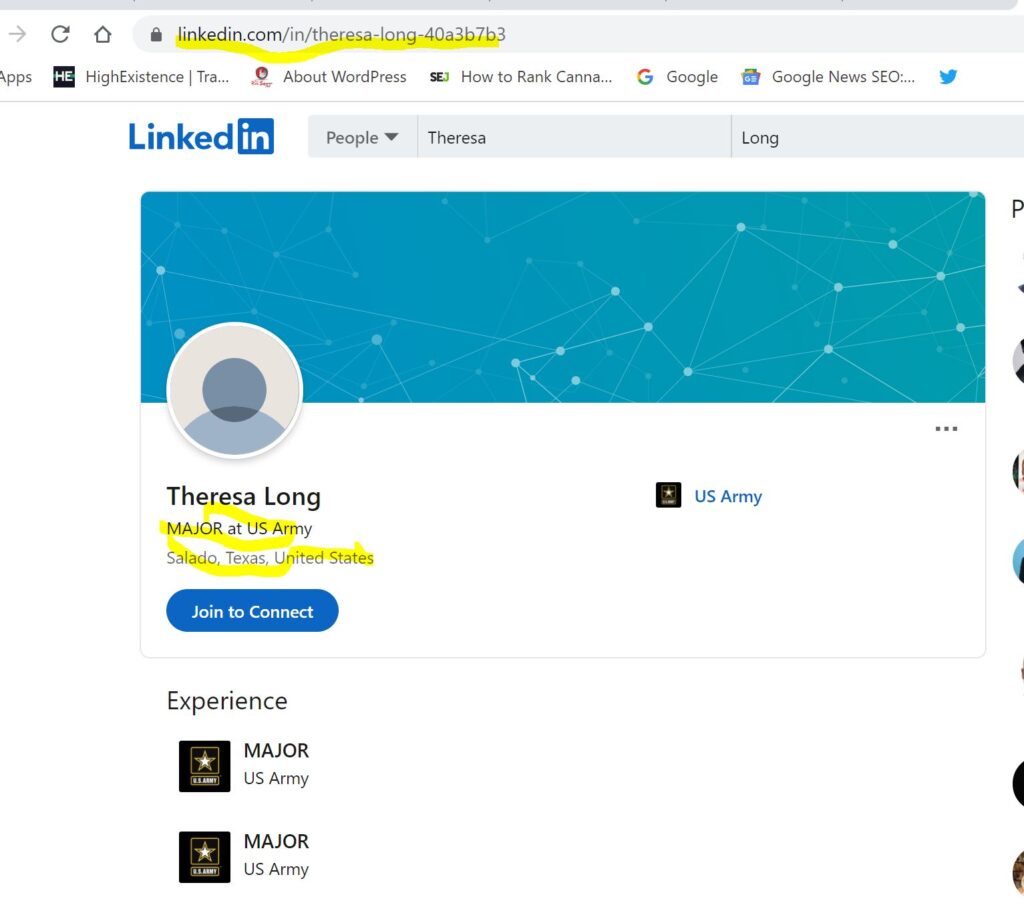Click the Theresa Long profile name
The width and height of the screenshot is (1024, 905).
click(244, 496)
